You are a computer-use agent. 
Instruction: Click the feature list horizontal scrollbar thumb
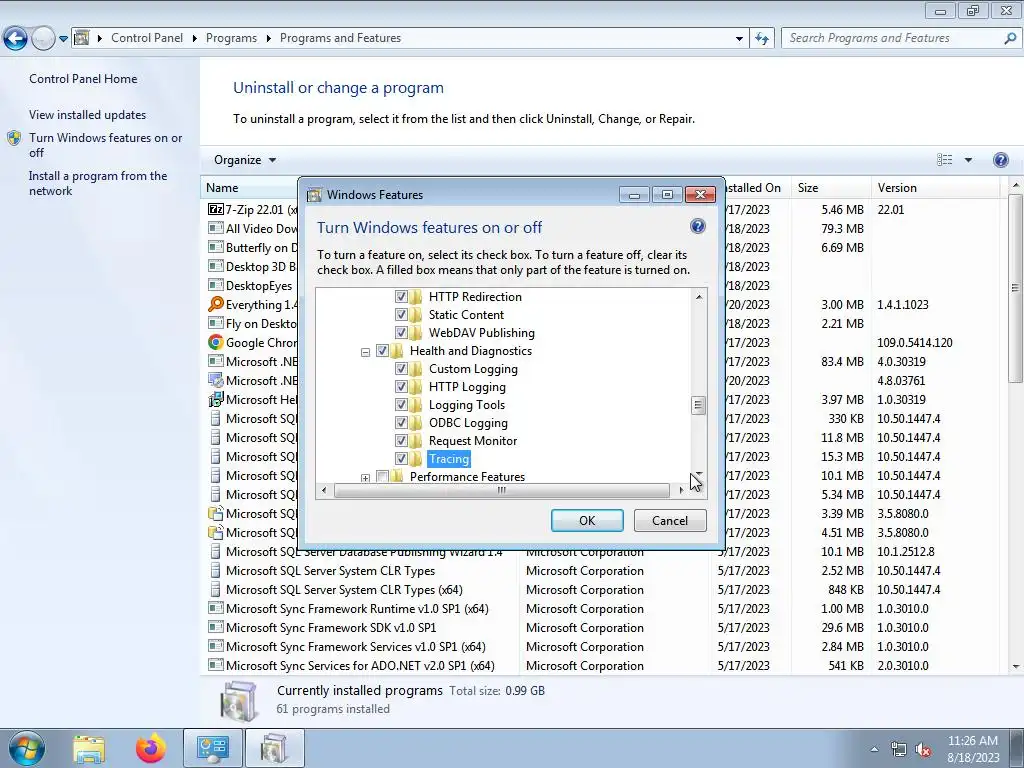pos(502,490)
